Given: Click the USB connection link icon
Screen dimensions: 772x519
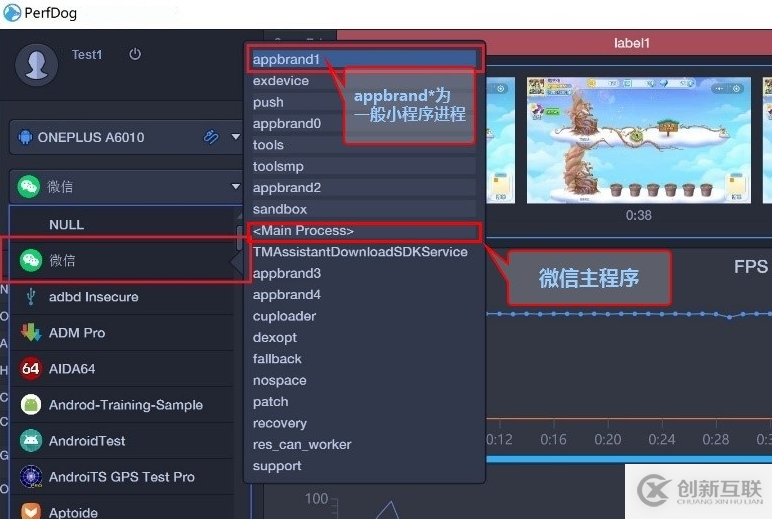Looking at the screenshot, I should 211,137.
